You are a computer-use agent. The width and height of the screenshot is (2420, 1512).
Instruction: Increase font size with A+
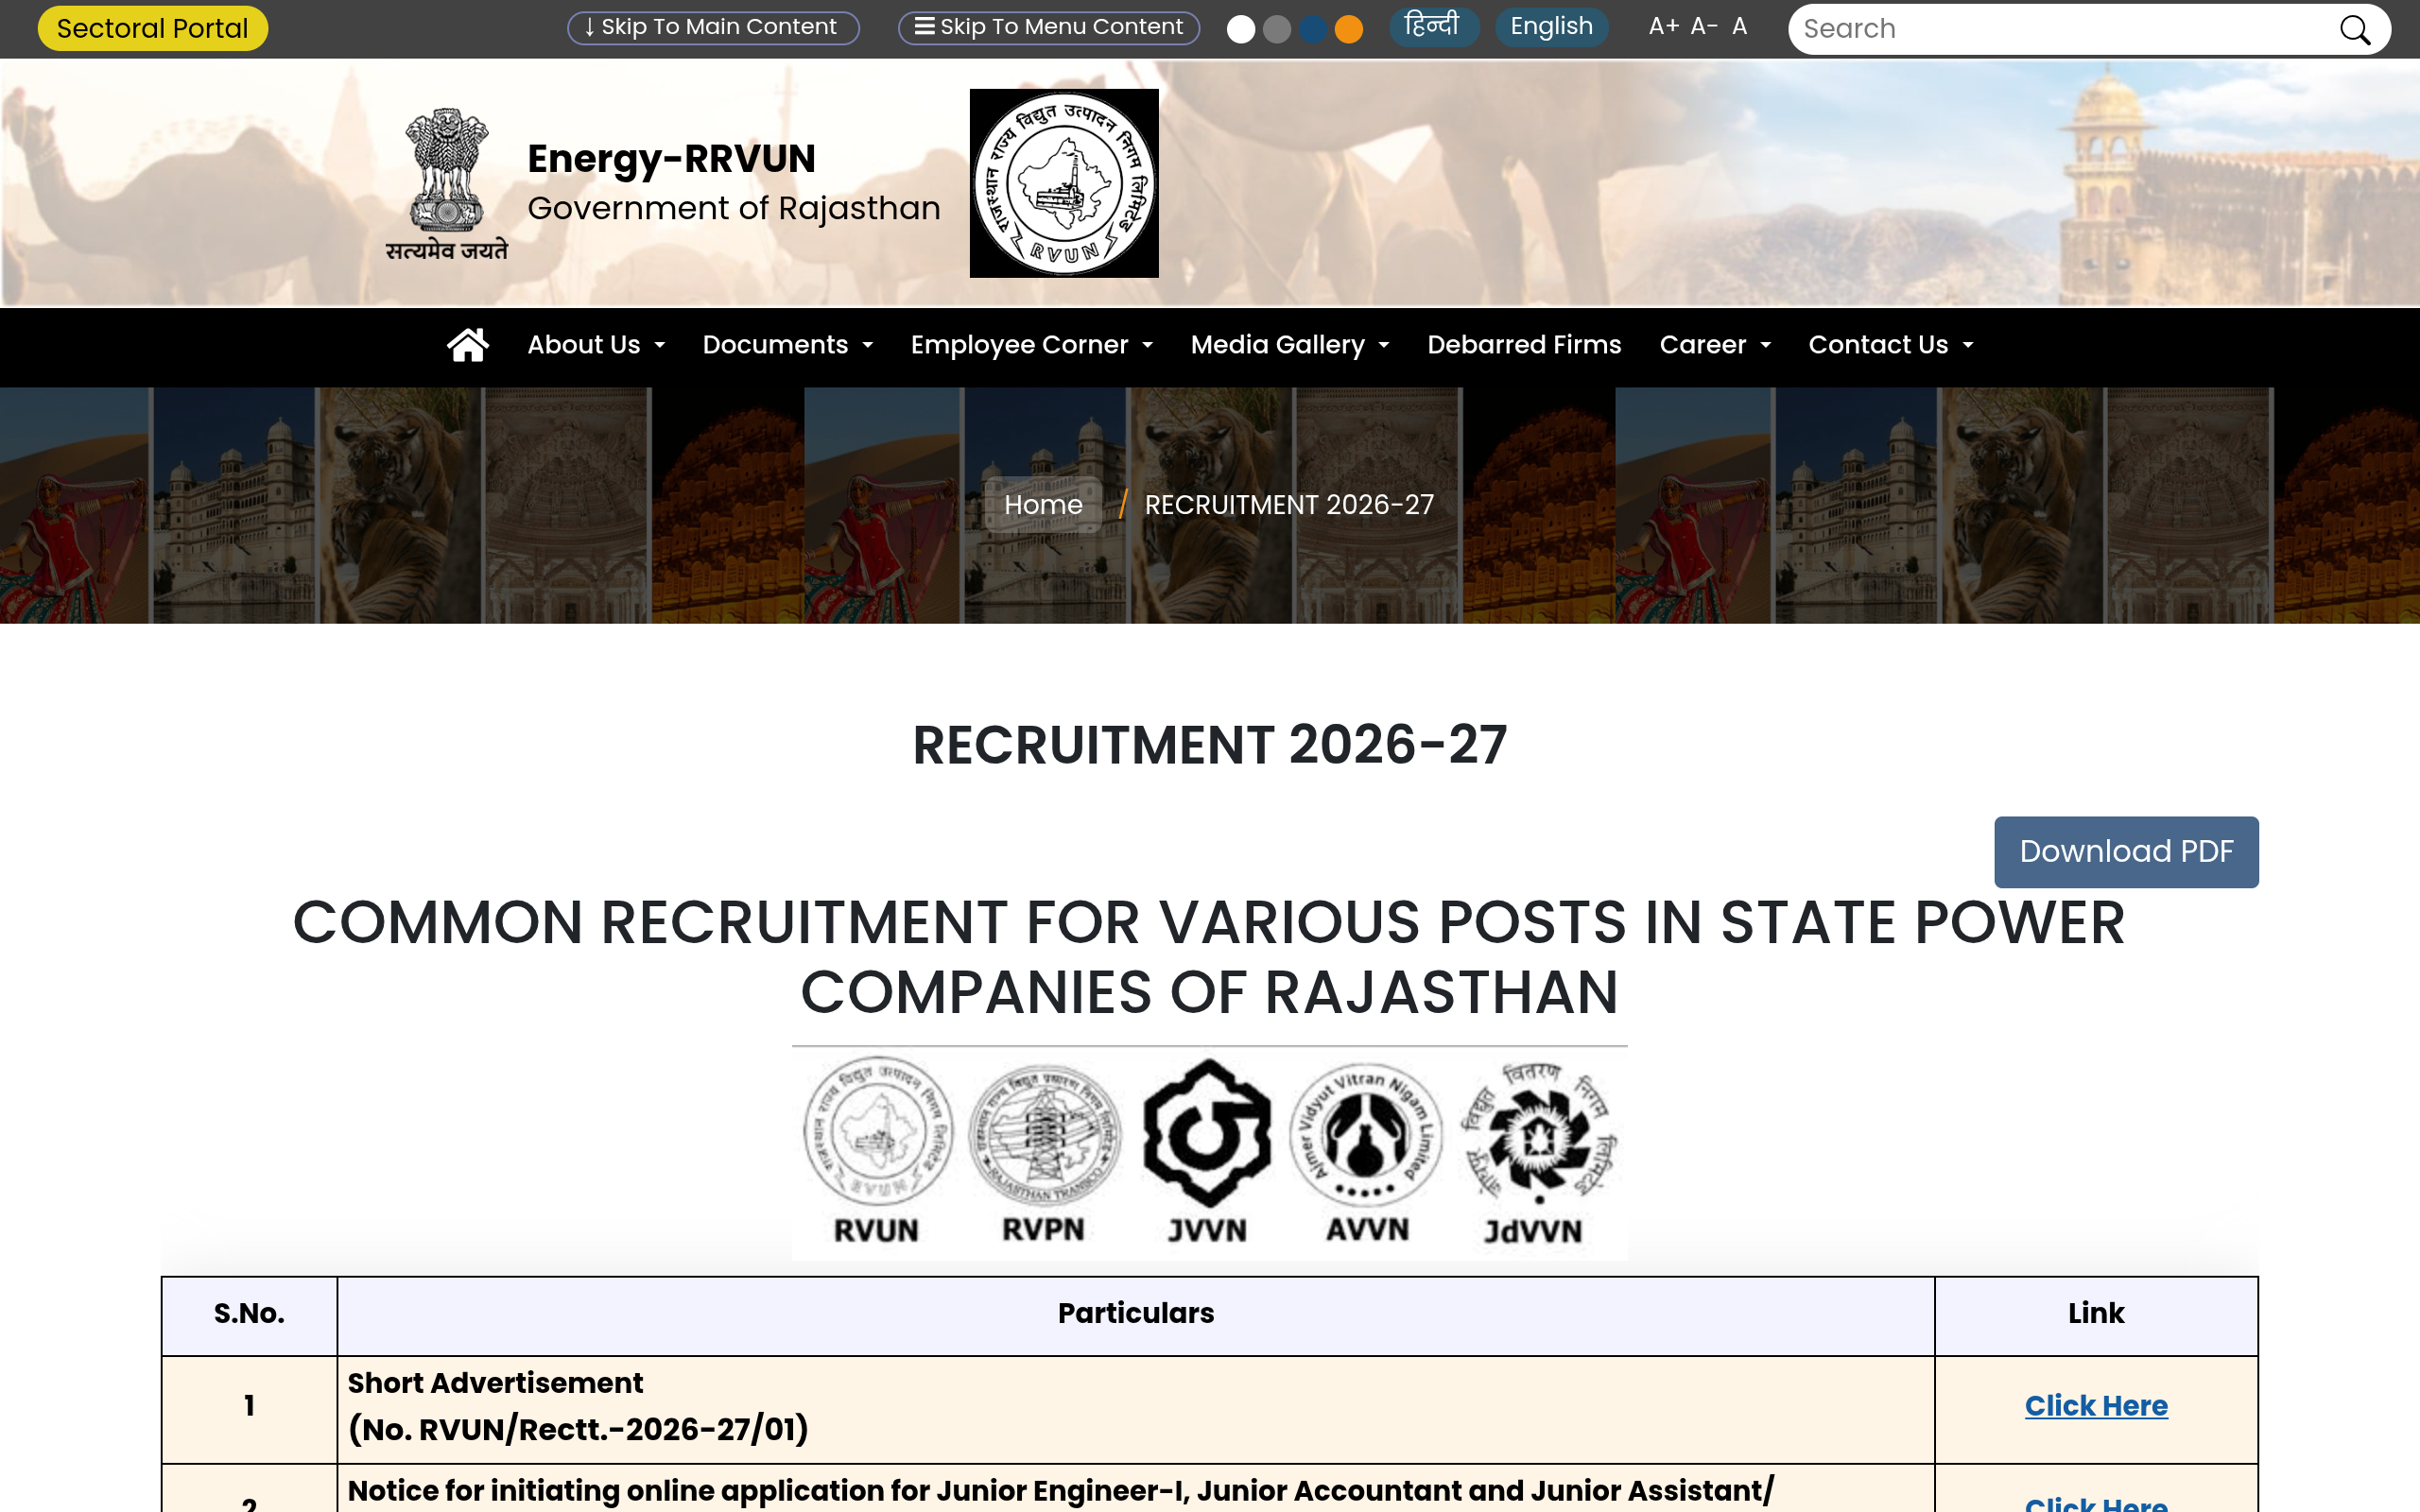click(x=1664, y=27)
